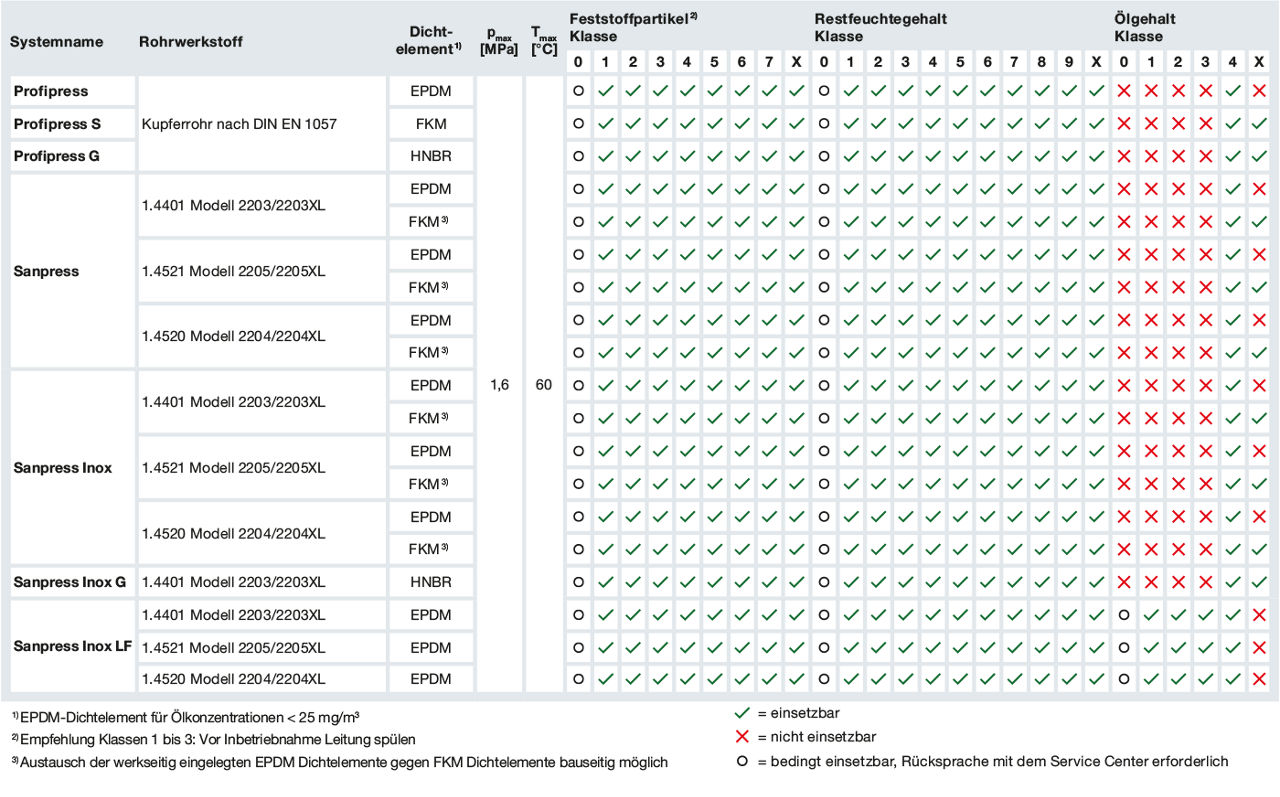Click the circle symbol beside 'bedingt einsetzbar'

742,762
